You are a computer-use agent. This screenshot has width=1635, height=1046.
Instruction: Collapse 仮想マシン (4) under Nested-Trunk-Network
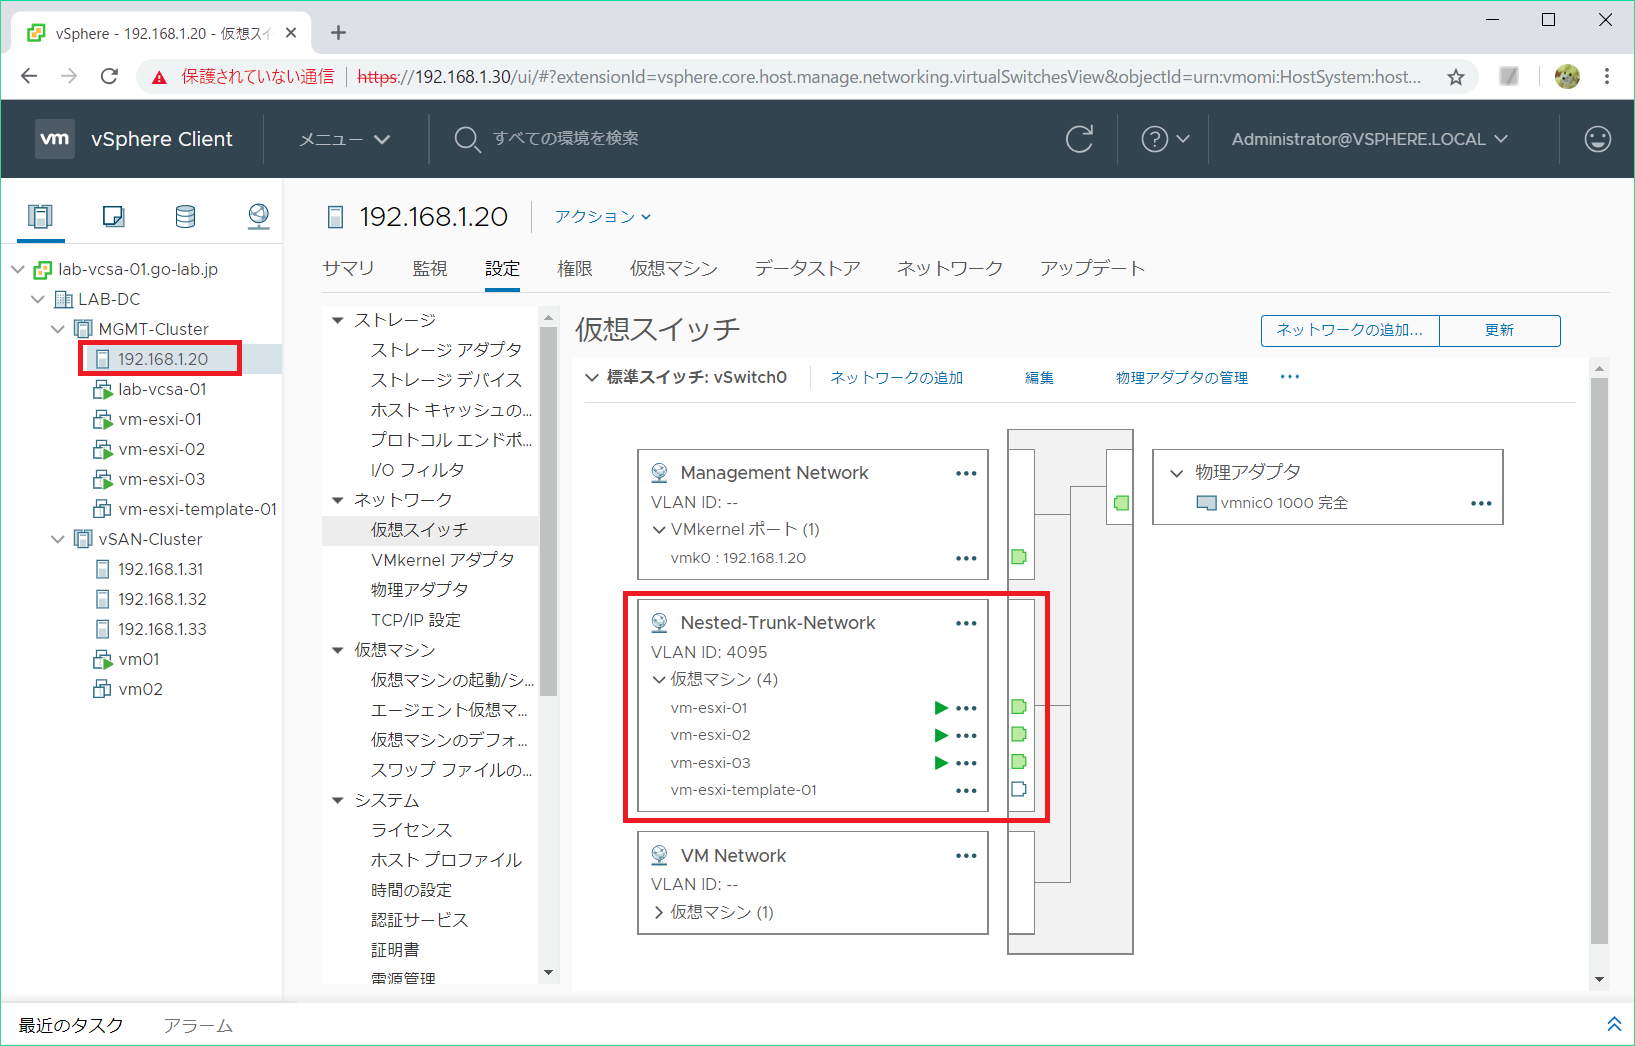[x=659, y=679]
